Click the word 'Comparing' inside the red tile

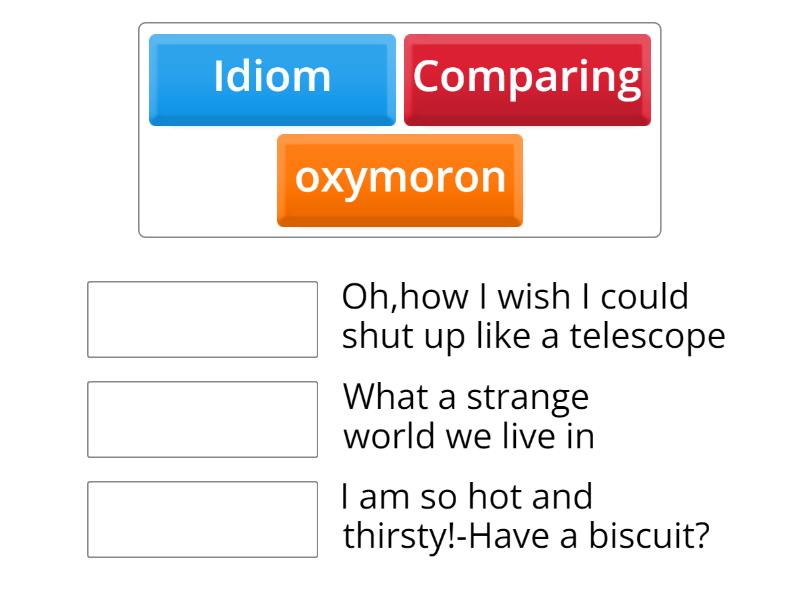click(527, 75)
